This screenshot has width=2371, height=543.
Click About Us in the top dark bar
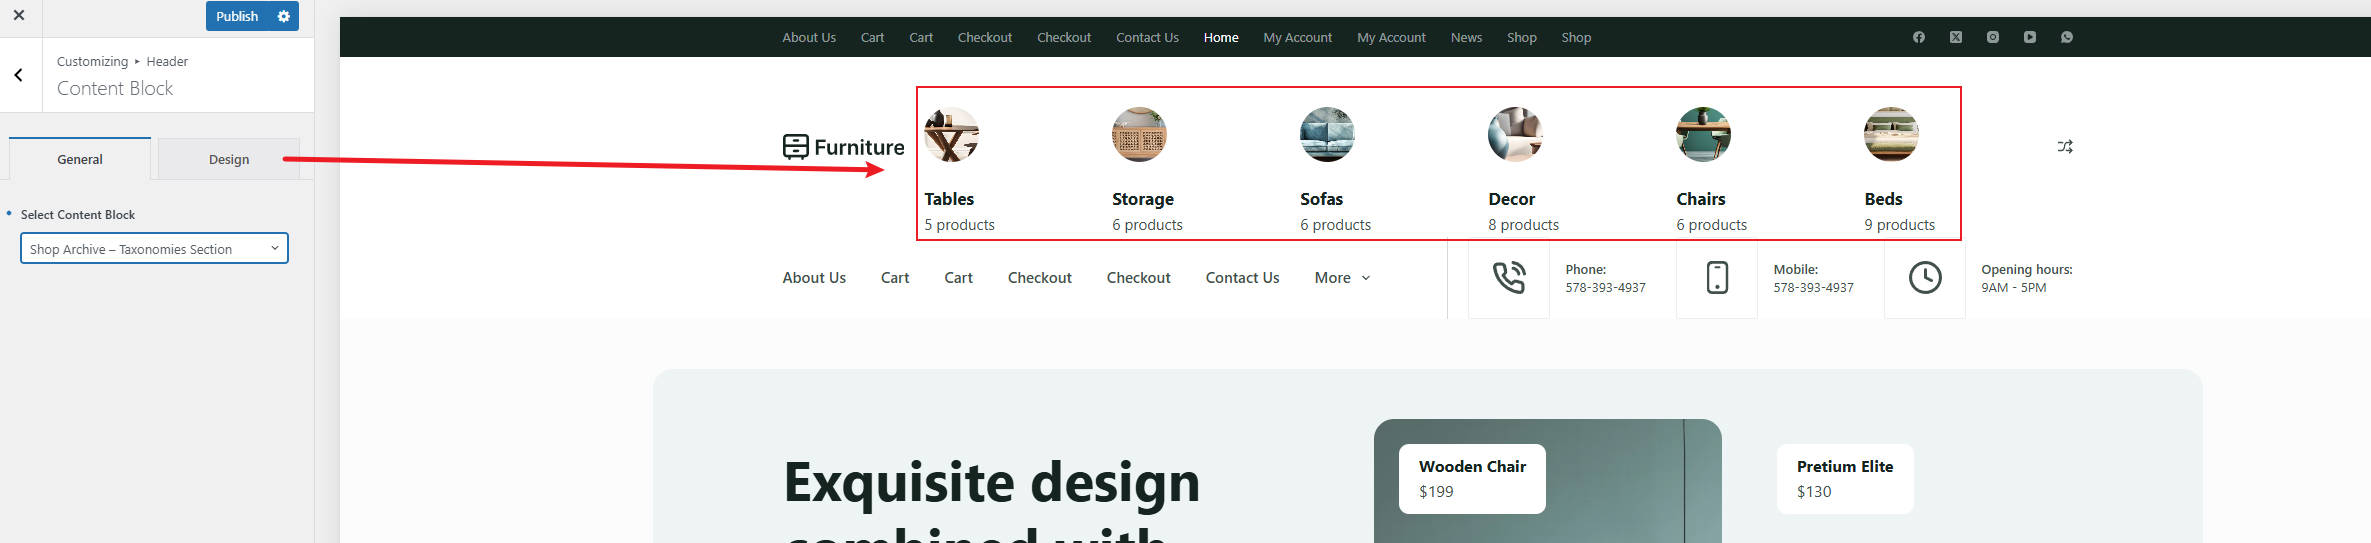tap(809, 37)
